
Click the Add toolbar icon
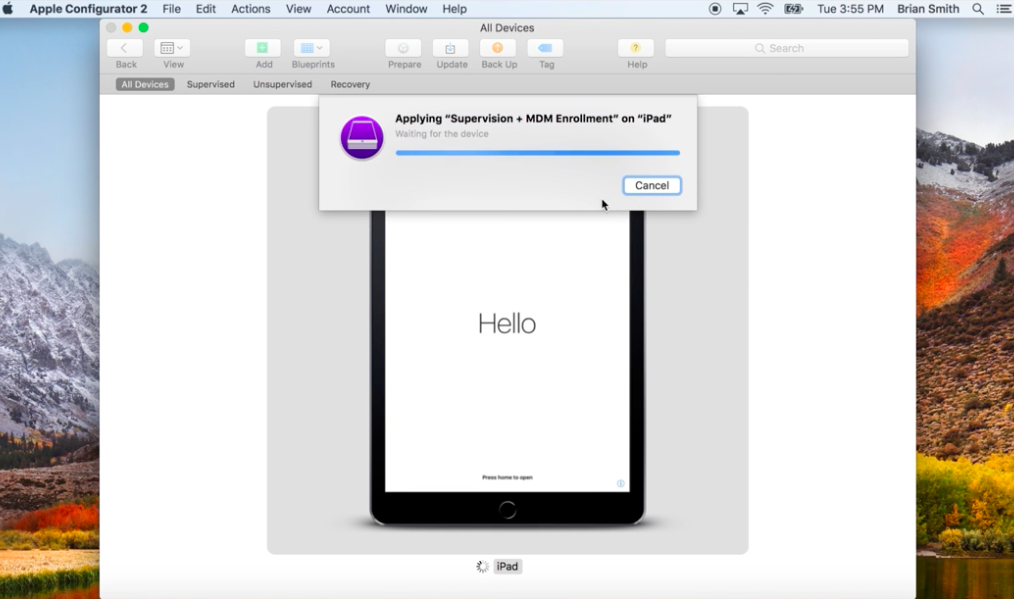click(x=263, y=48)
